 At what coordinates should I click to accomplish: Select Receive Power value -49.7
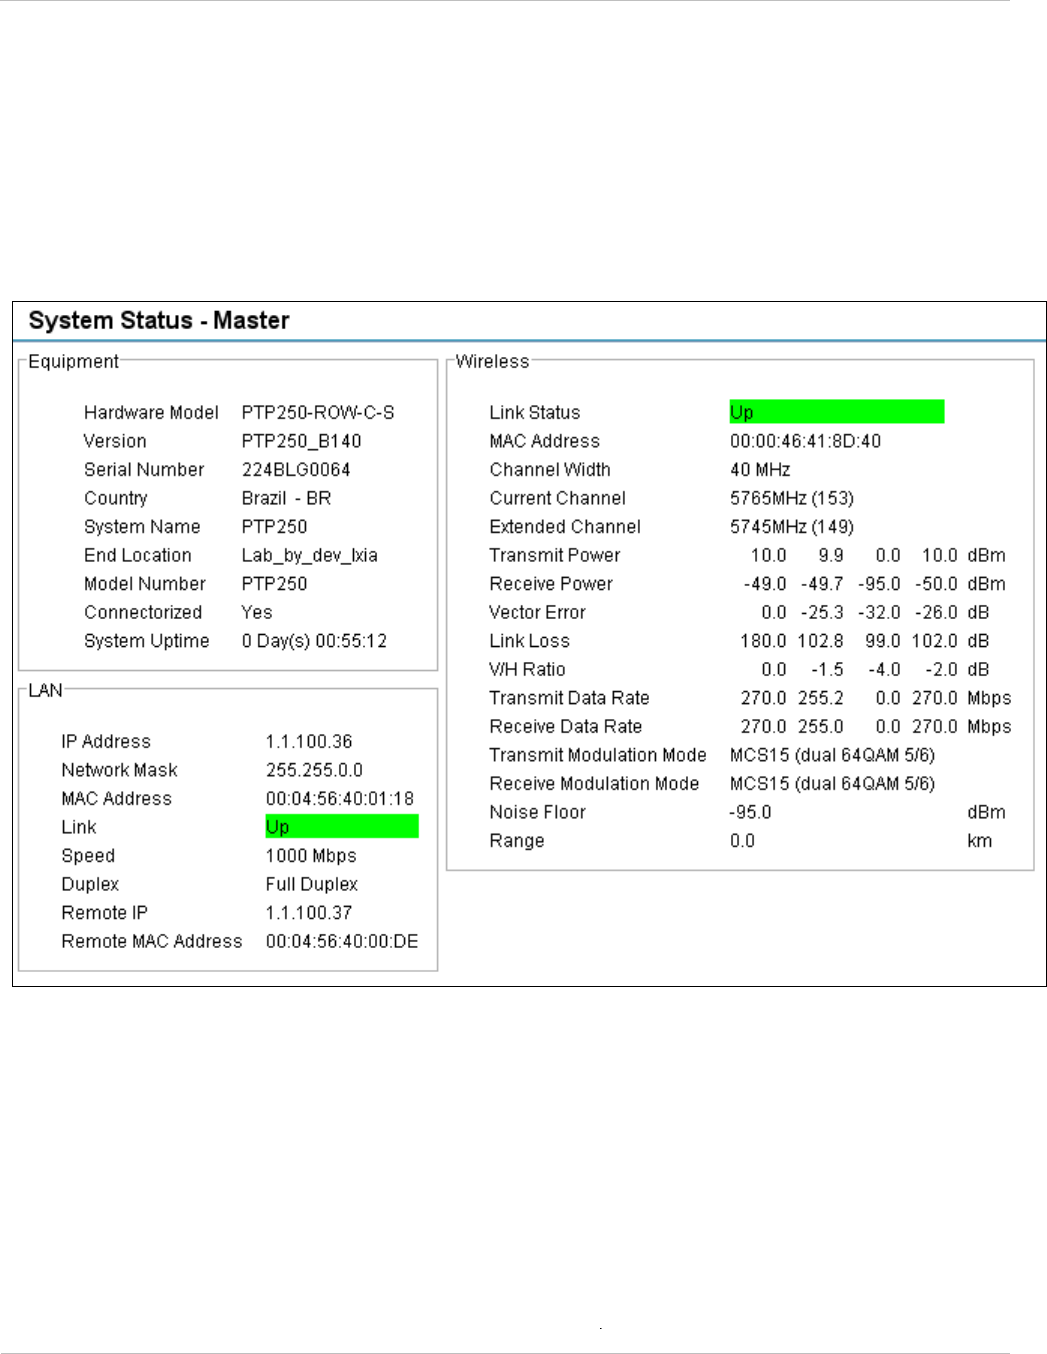click(822, 584)
